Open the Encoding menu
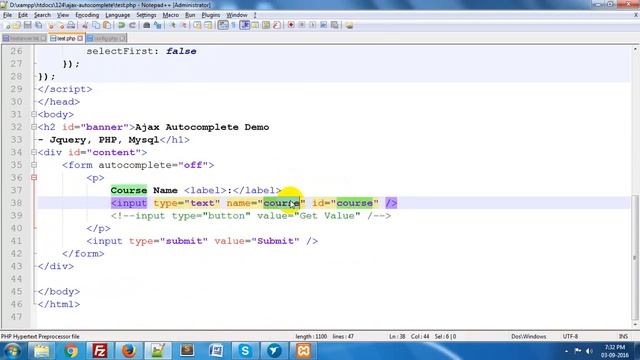640x360 pixels. (x=87, y=15)
